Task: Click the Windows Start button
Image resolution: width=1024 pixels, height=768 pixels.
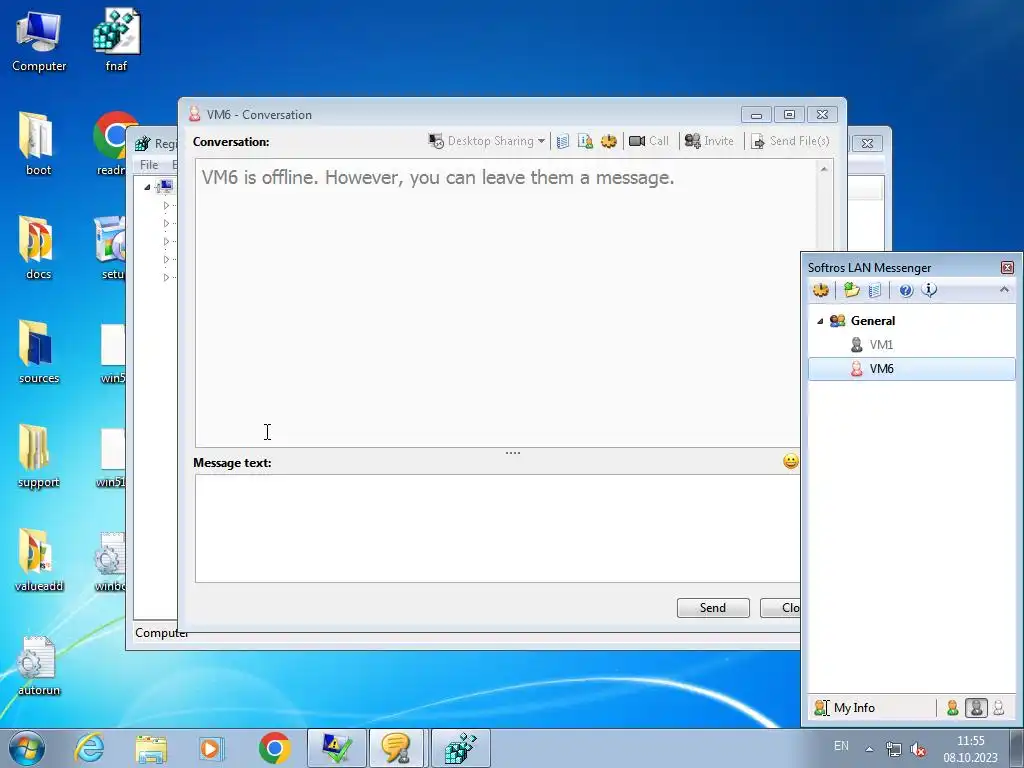Action: click(27, 748)
